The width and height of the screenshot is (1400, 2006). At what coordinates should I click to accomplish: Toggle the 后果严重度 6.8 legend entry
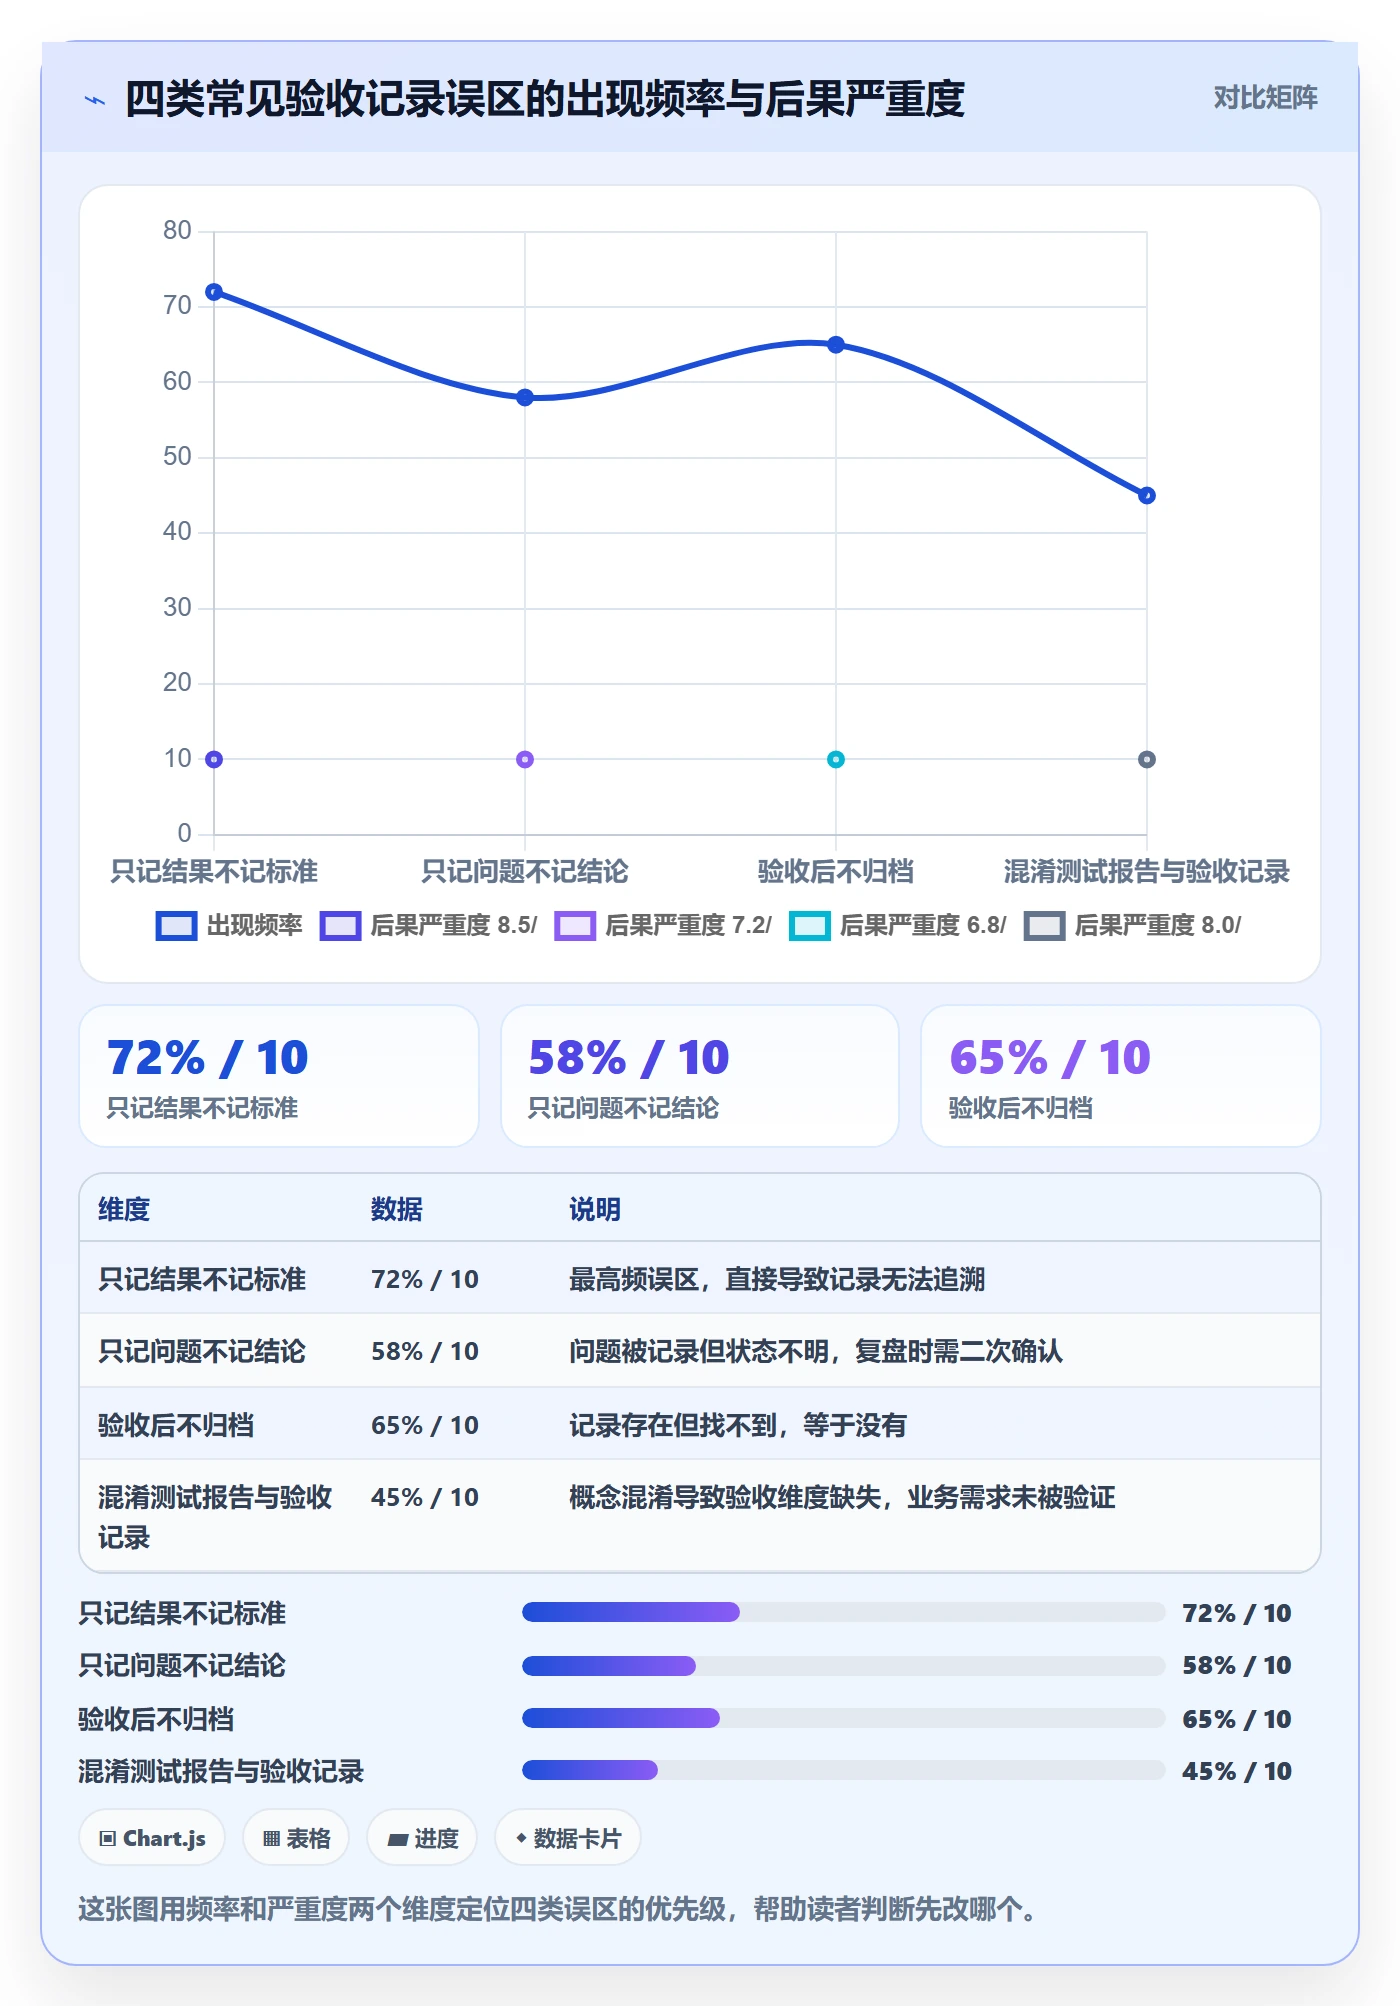(898, 926)
